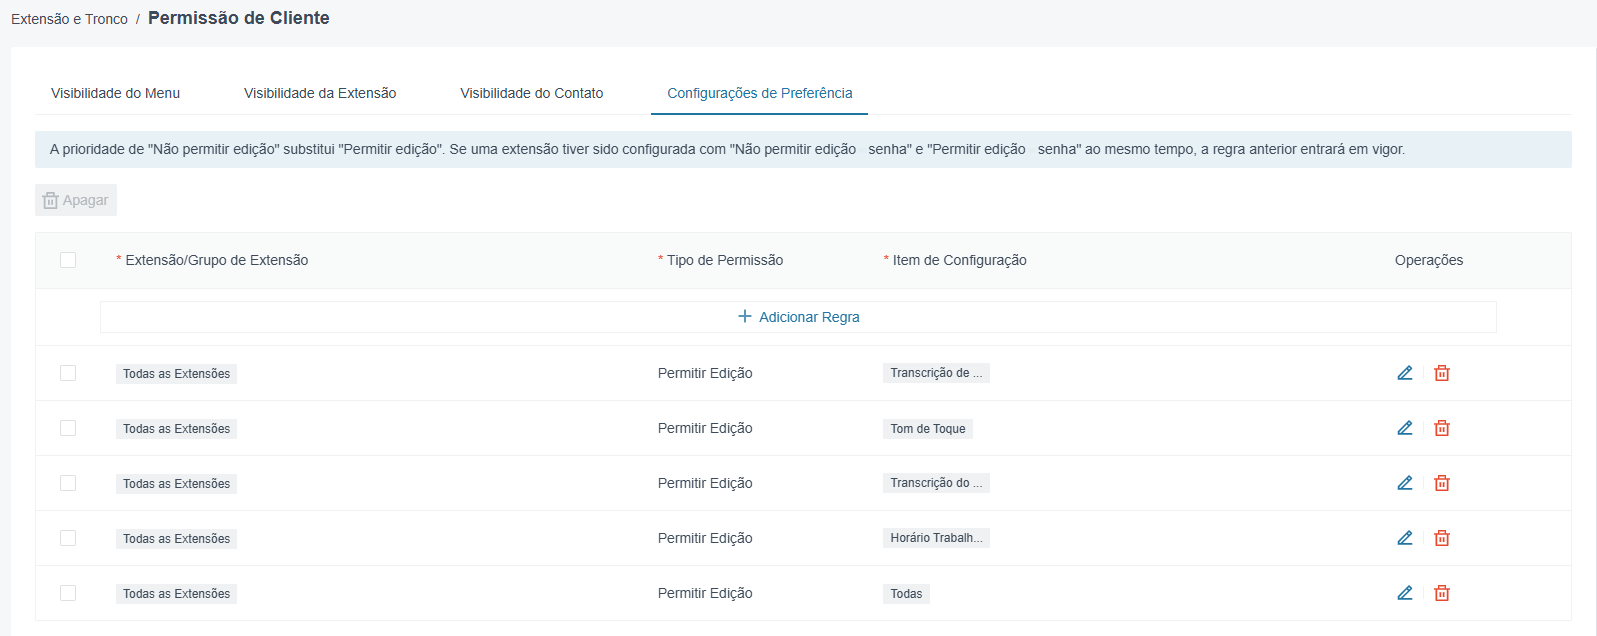This screenshot has width=1597, height=636.
Task: Click the Tom de Toque tag
Action: (x=928, y=429)
